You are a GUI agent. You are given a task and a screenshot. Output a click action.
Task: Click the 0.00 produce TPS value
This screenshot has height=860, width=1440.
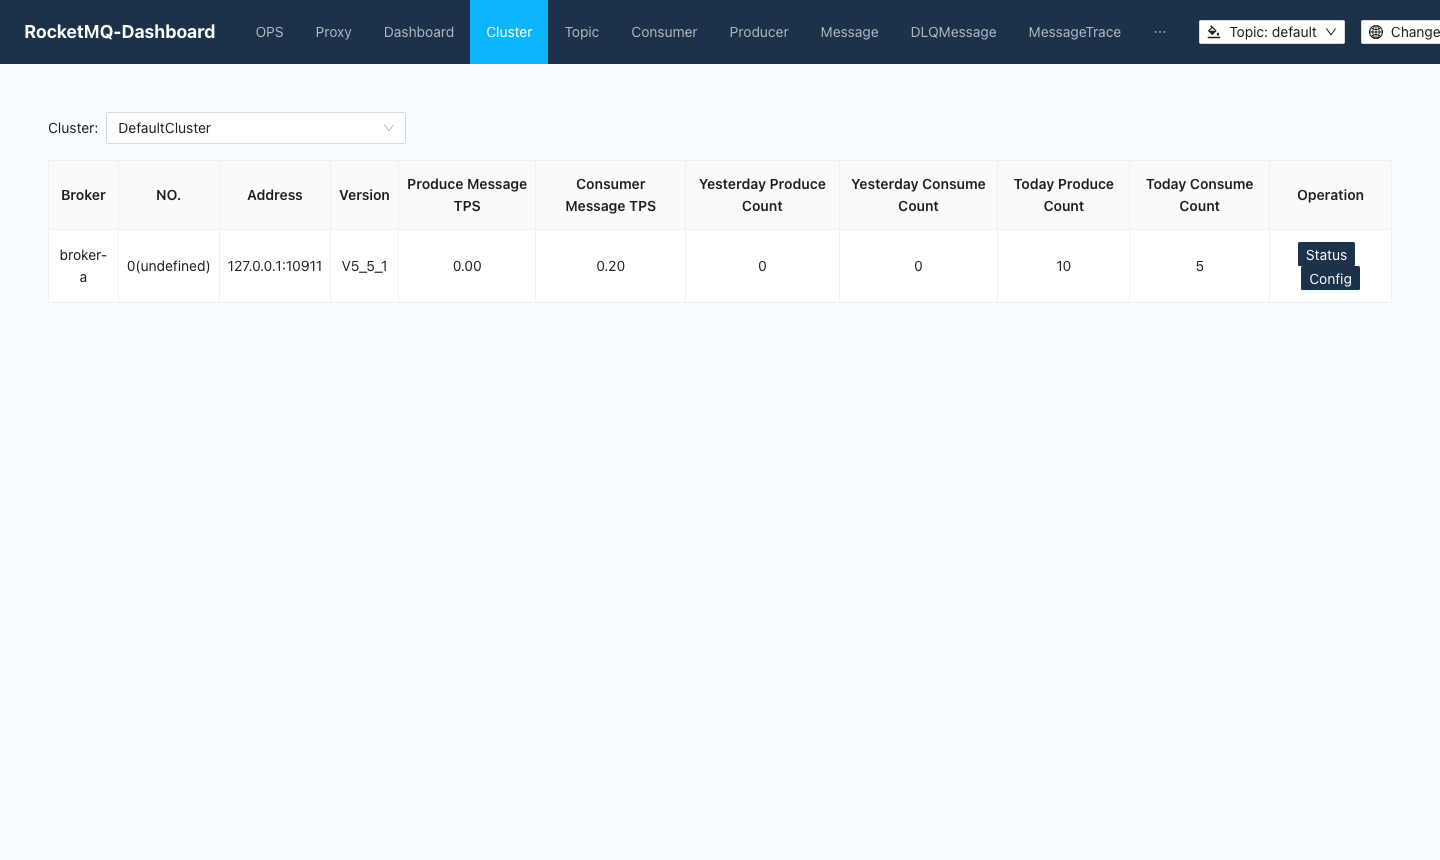(x=467, y=266)
